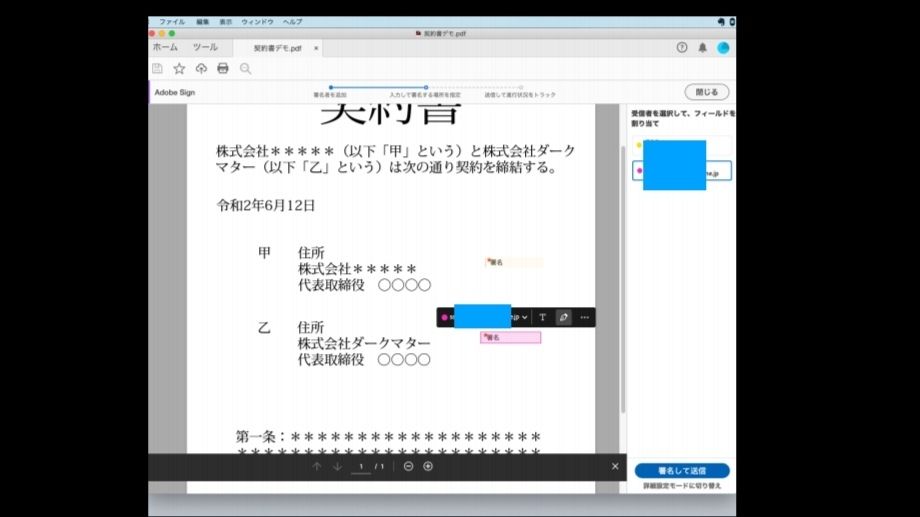Open the ファイル menu

[172, 22]
